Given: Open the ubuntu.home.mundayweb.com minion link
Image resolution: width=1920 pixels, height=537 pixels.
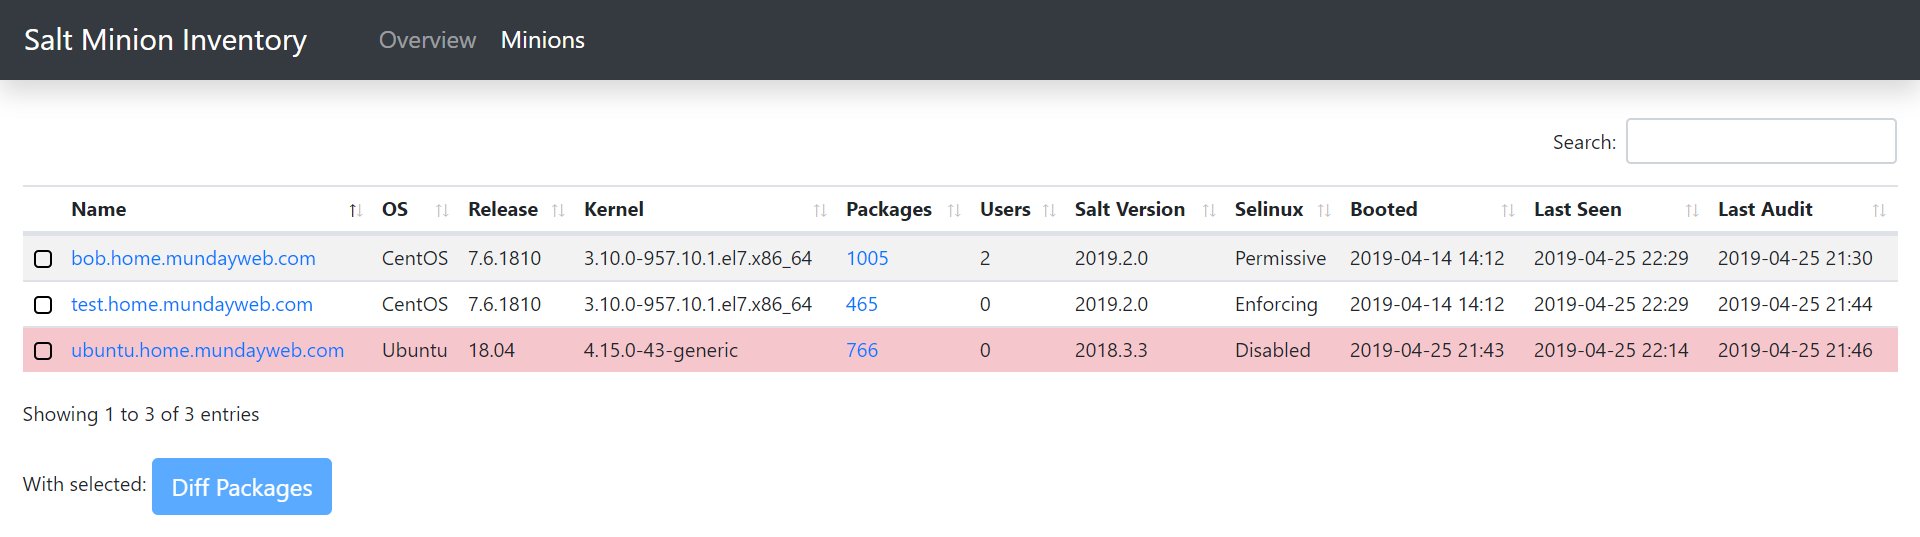Looking at the screenshot, I should click(207, 351).
